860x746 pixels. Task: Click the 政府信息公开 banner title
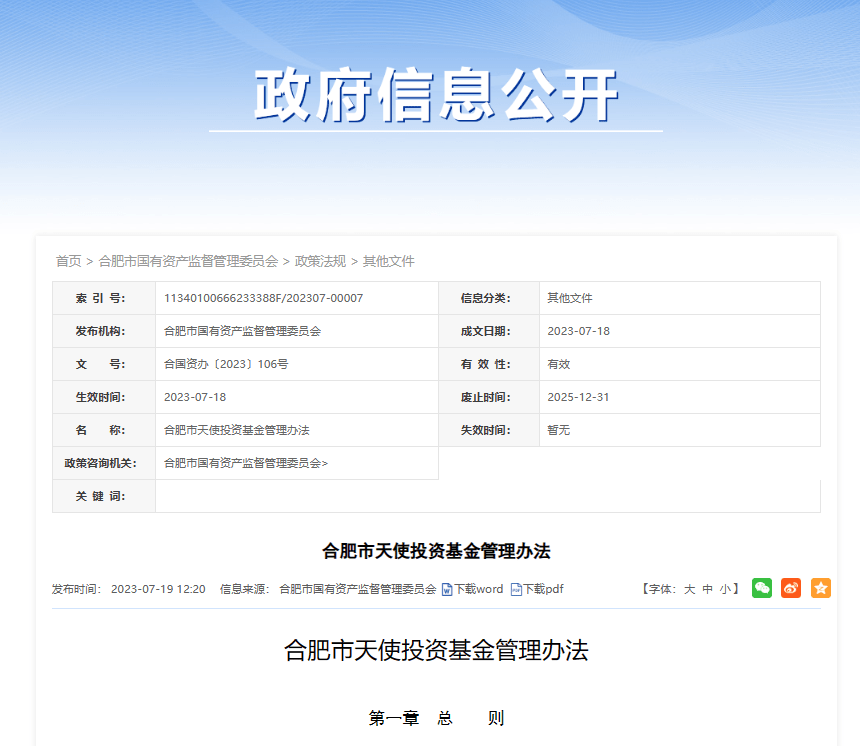pyautogui.click(x=436, y=95)
